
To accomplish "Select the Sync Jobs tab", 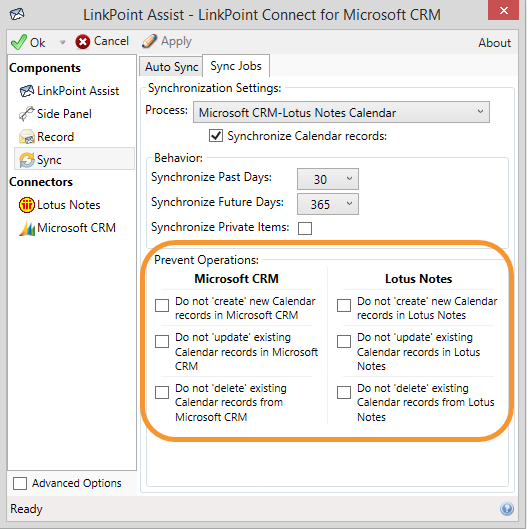I will click(x=236, y=66).
